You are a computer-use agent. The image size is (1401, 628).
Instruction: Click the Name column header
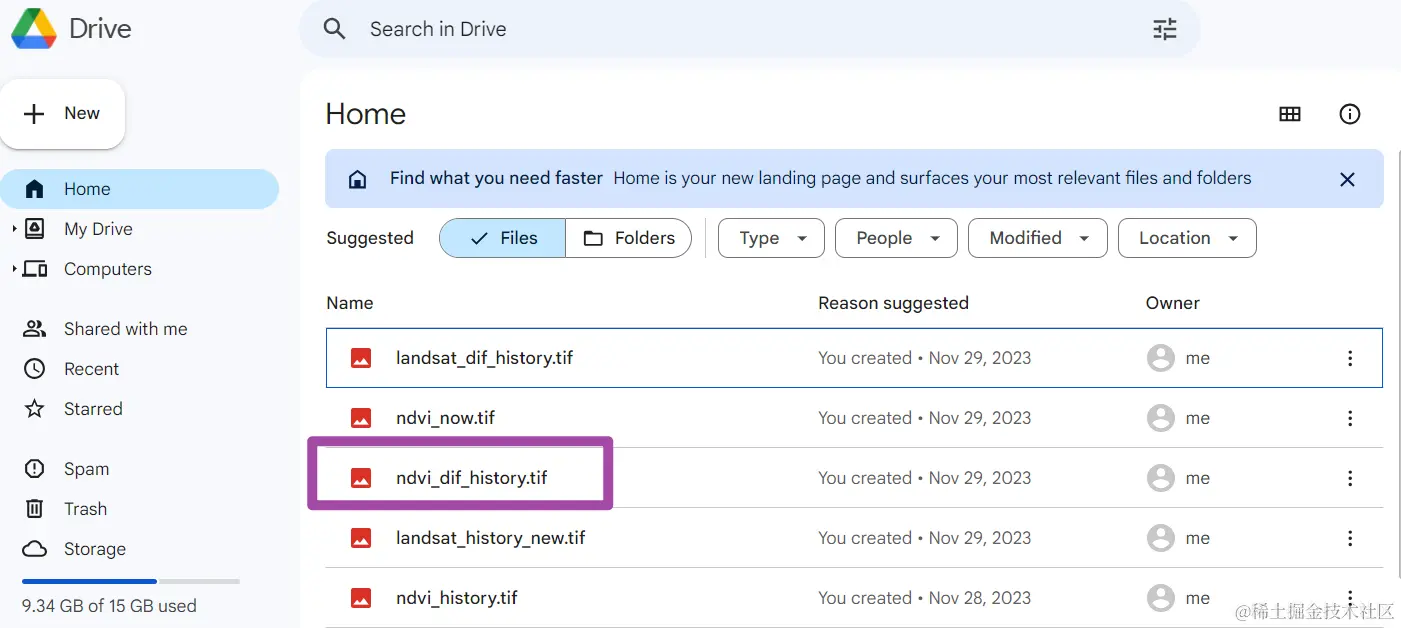(350, 303)
